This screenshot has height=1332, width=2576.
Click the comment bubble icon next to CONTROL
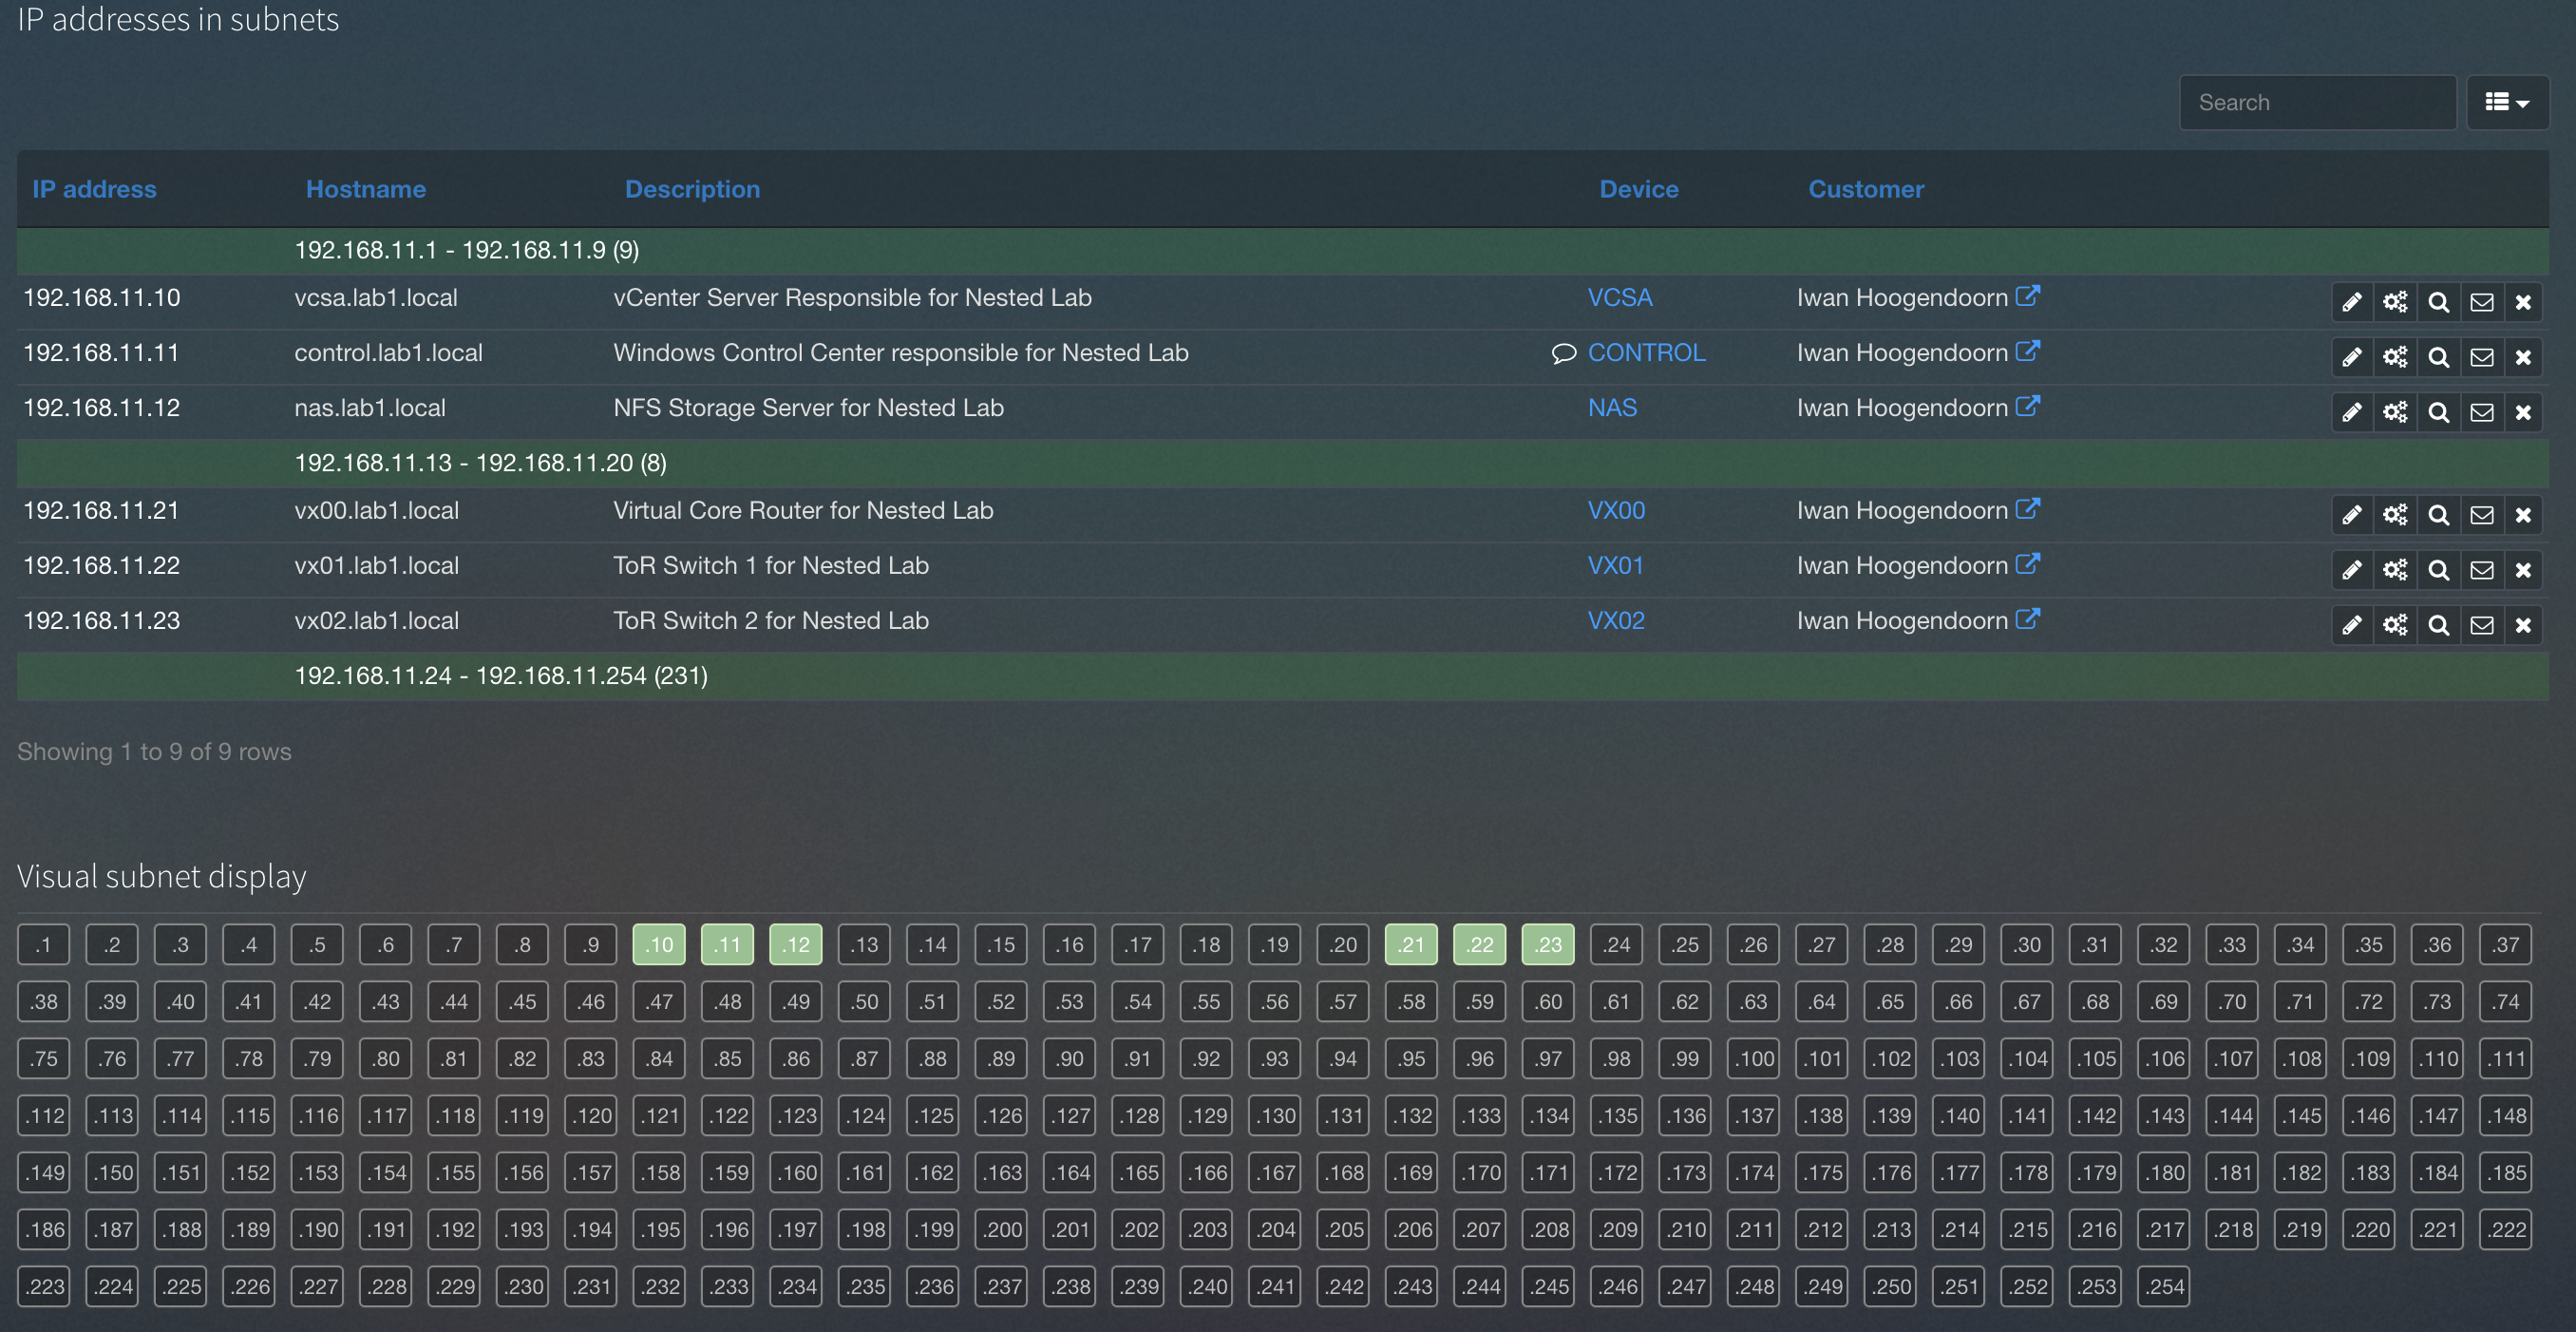tap(1563, 353)
